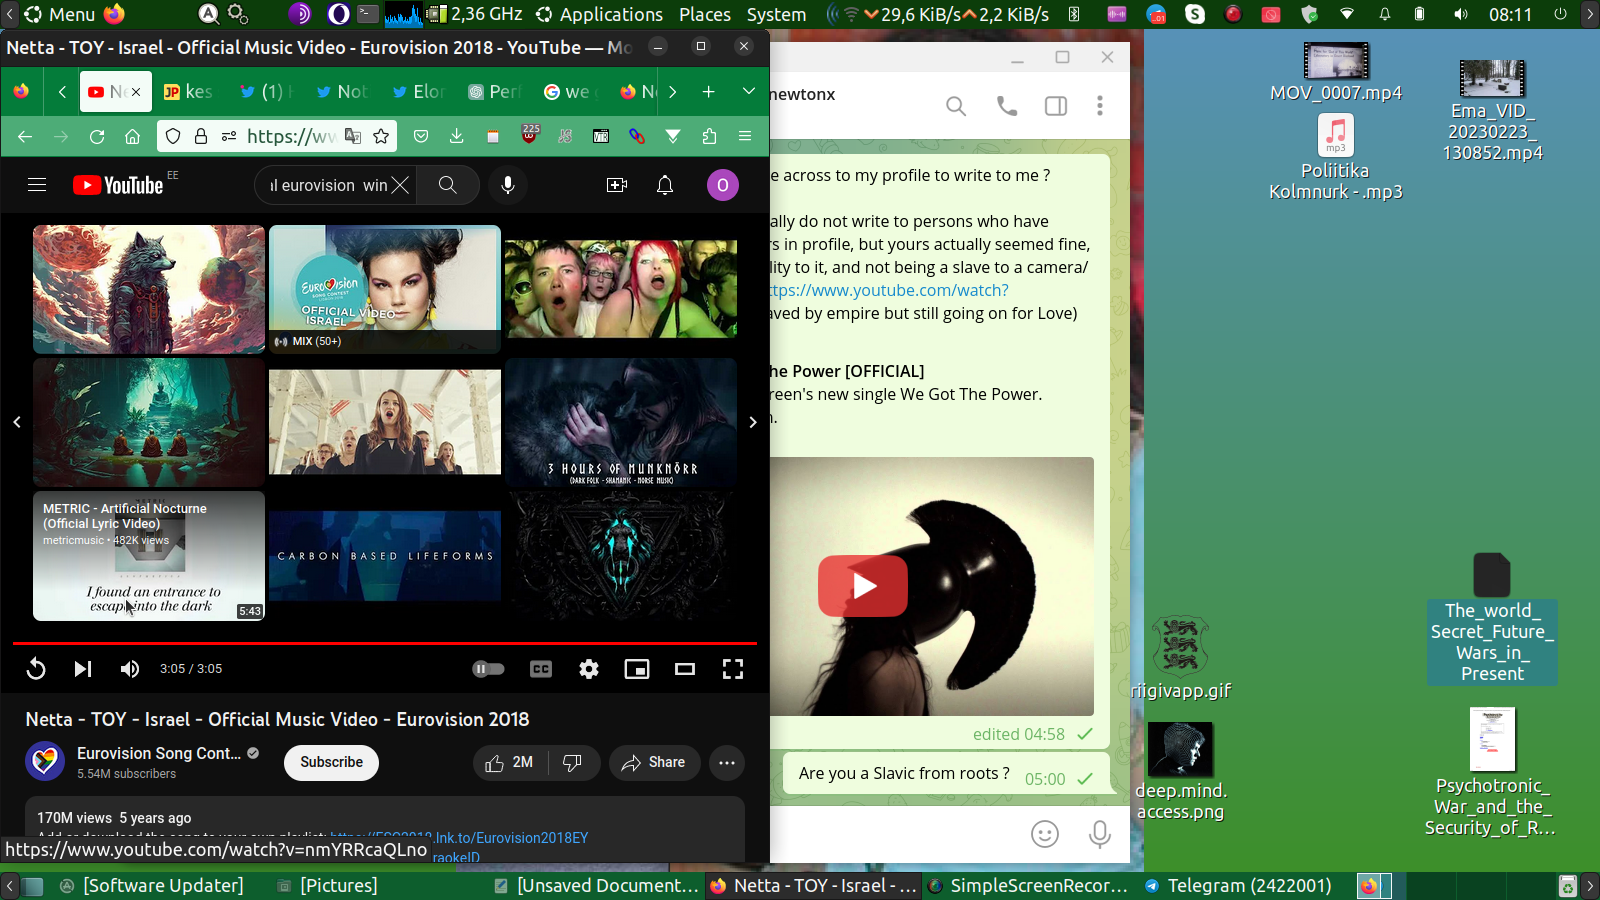The image size is (1600, 900).
Task: Close the active YouTube tab
Action: coord(136,92)
